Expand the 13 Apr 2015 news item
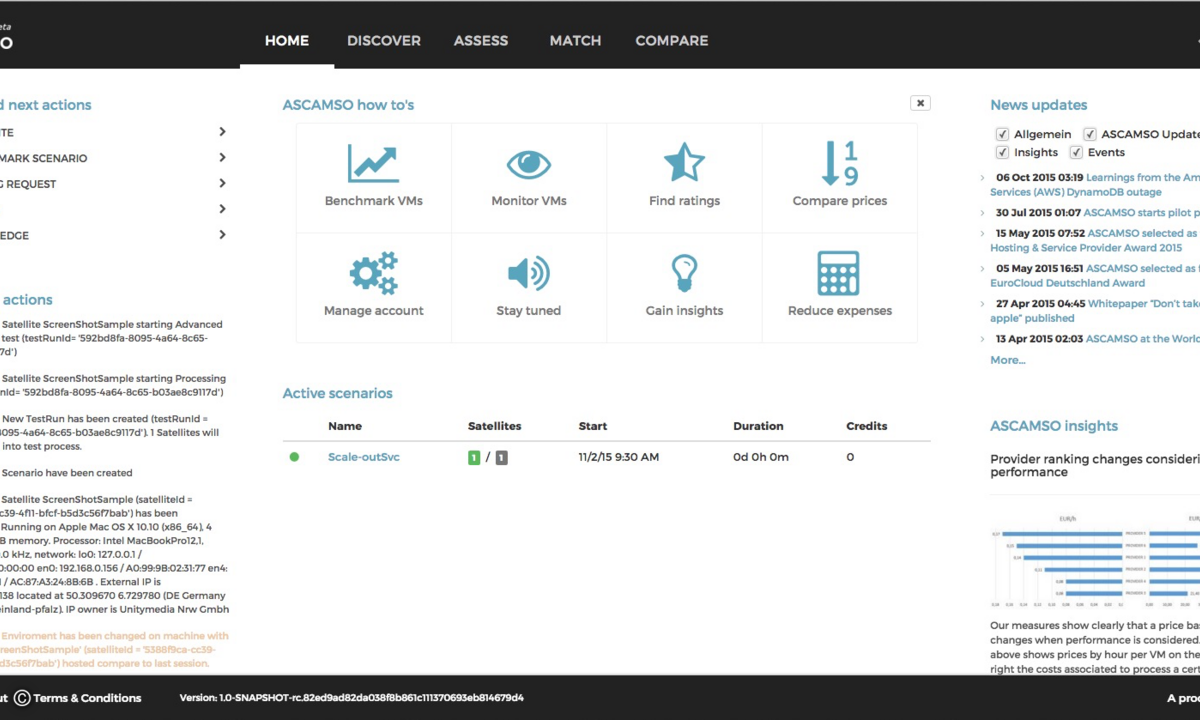Screen dimensions: 1200x720 click(983, 339)
